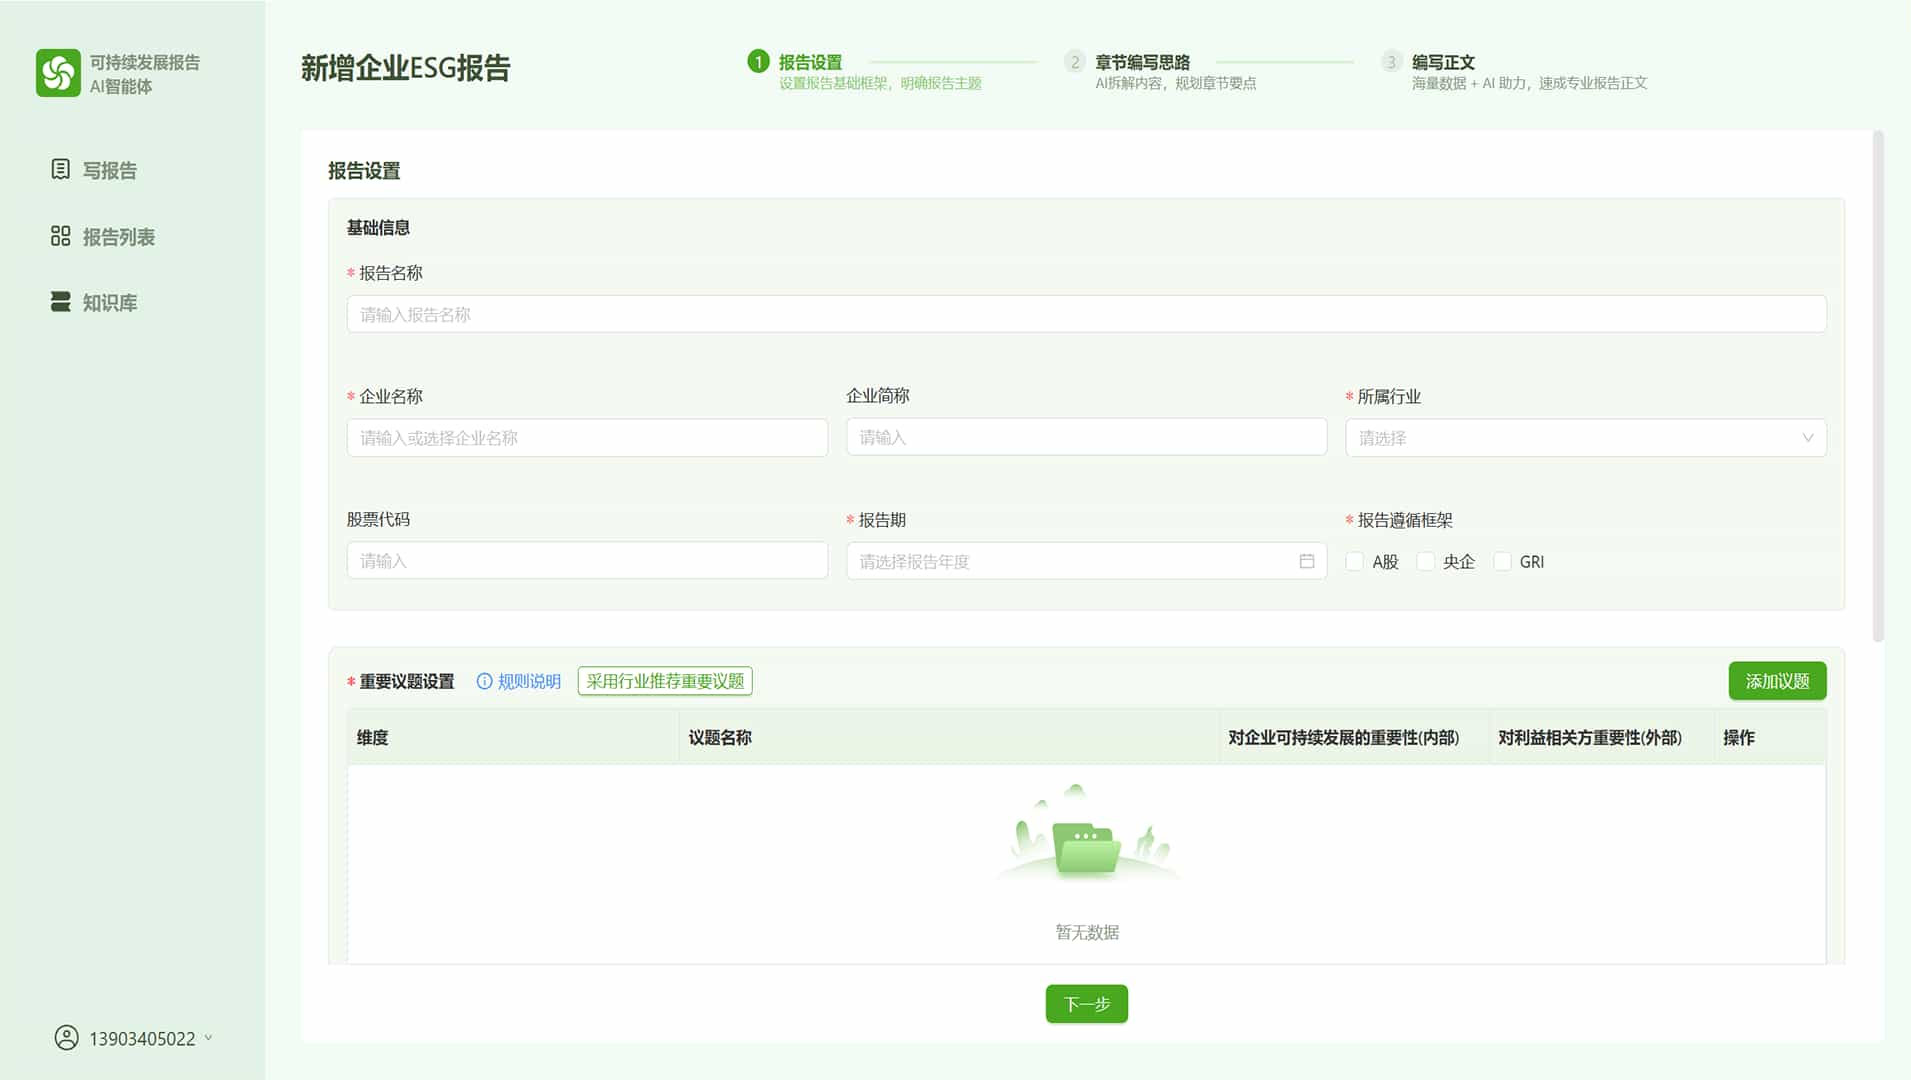Open the 企业名称 select field

click(587, 438)
